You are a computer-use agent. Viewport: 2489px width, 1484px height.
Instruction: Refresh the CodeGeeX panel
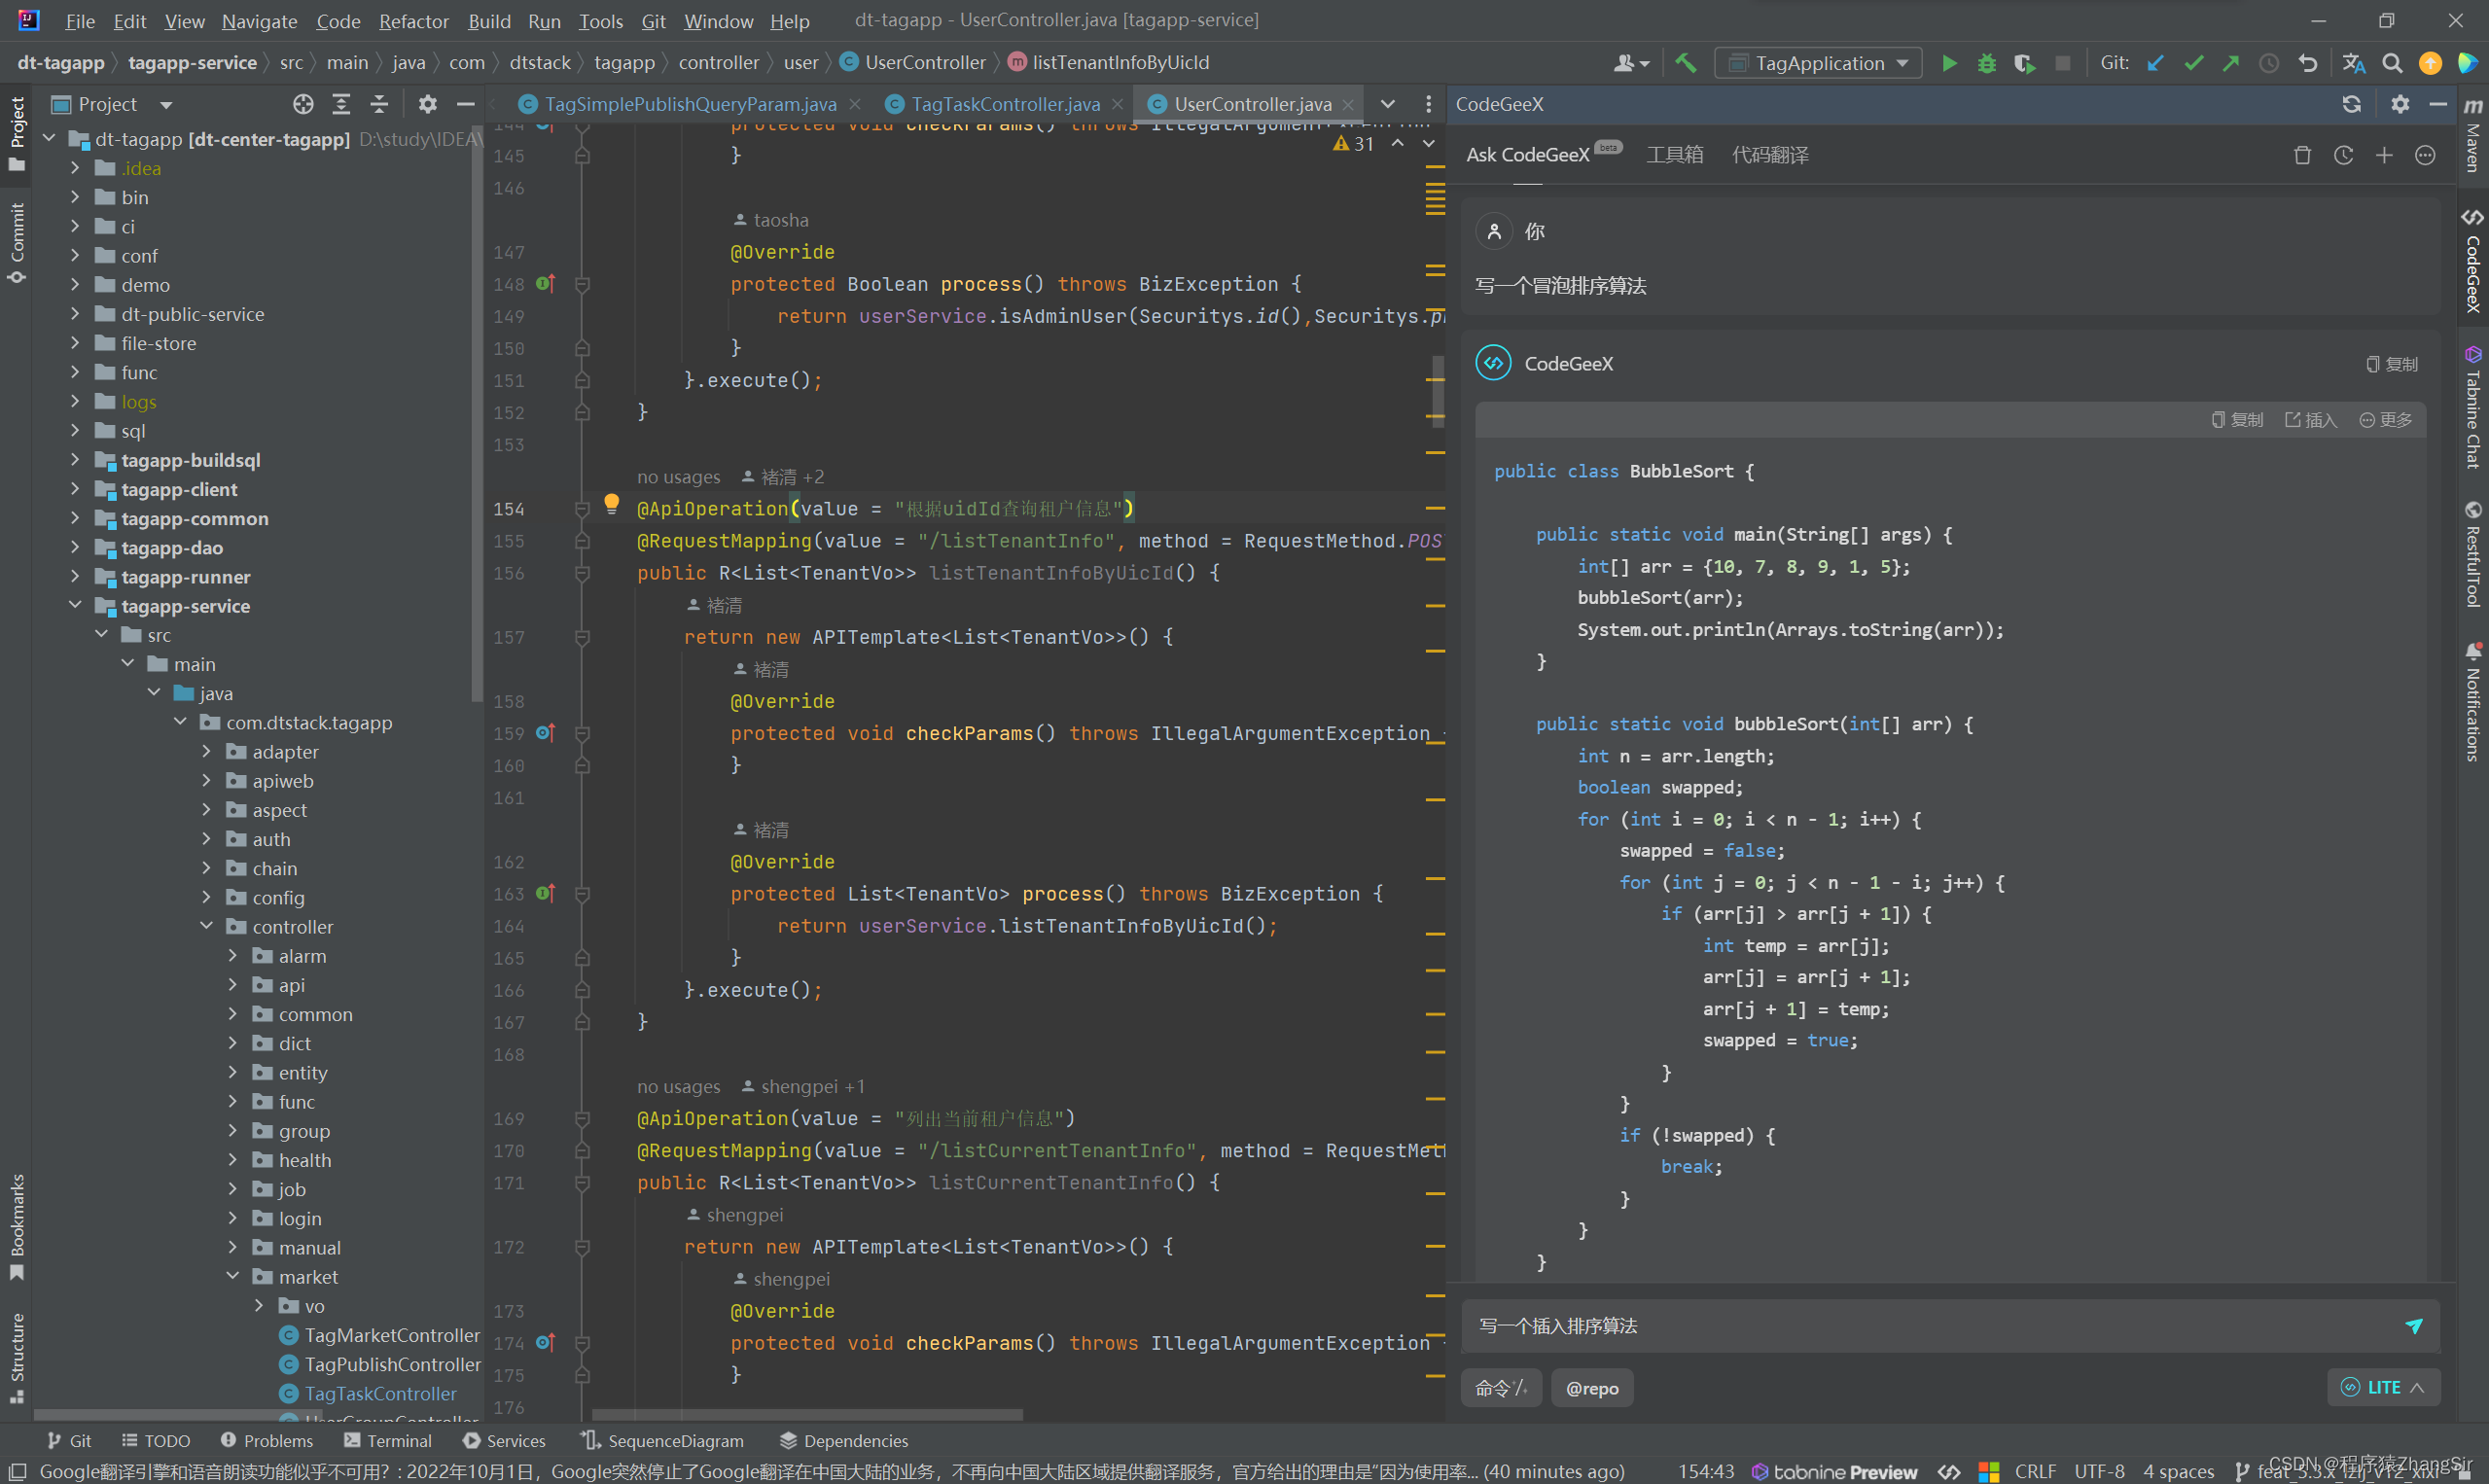pyautogui.click(x=2351, y=104)
